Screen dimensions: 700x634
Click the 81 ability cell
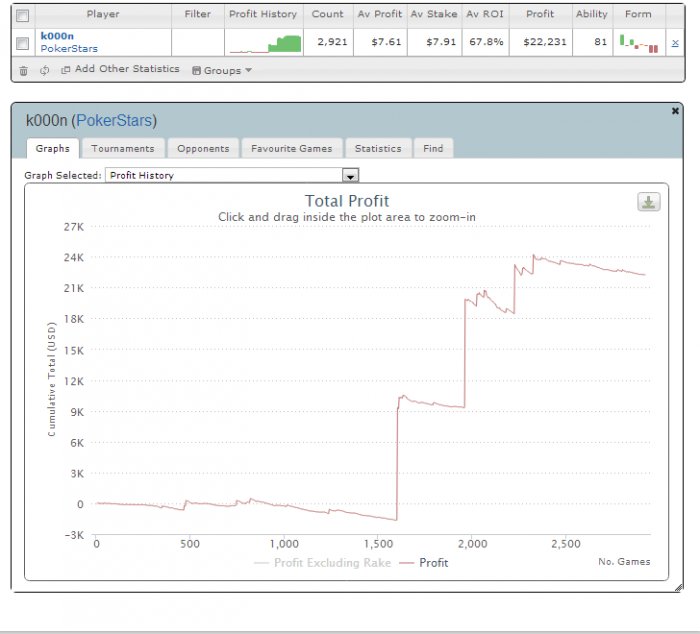click(x=592, y=42)
